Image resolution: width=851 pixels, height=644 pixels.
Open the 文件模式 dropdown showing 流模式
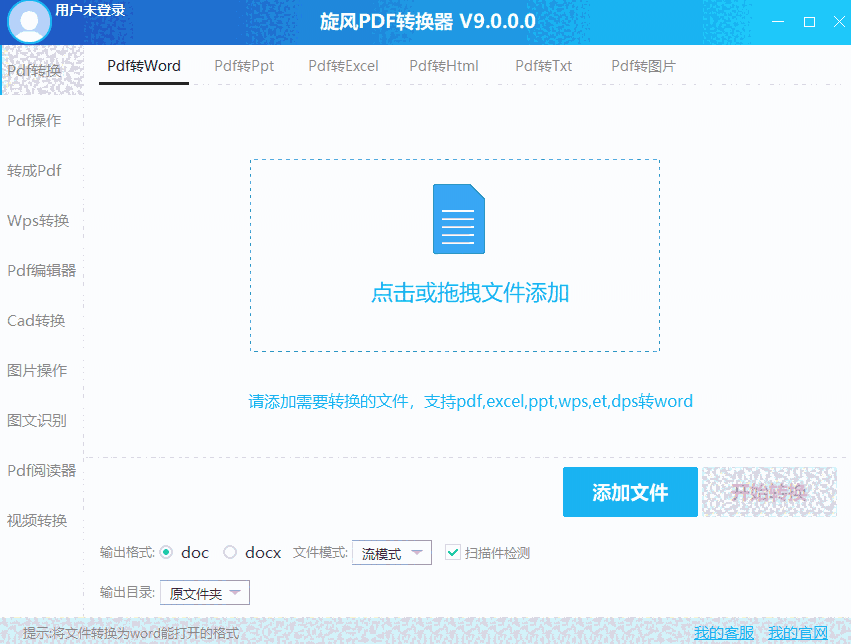pos(391,552)
